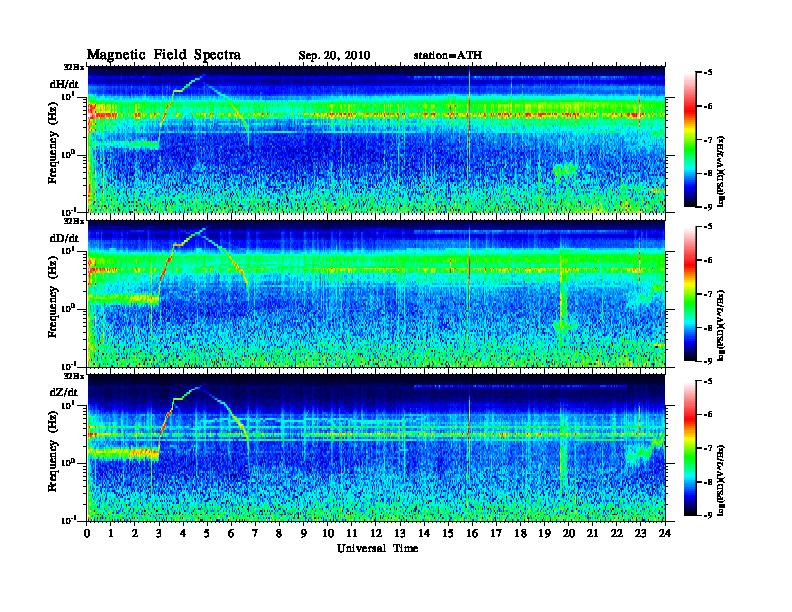Image resolution: width=792 pixels, height=612 pixels.
Task: Click the hour 6 tick label on the time axis
Action: (231, 533)
